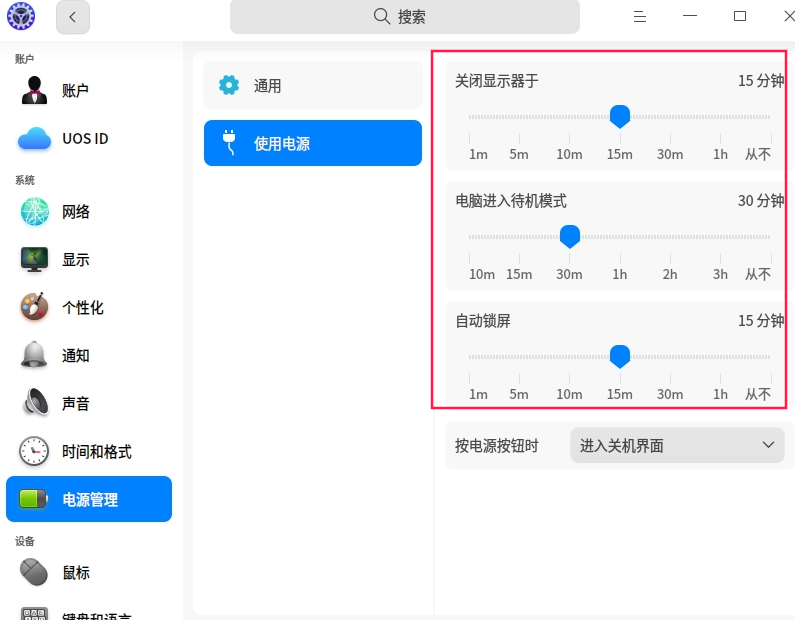
Task: Click the 搜索 search field
Action: tap(405, 17)
